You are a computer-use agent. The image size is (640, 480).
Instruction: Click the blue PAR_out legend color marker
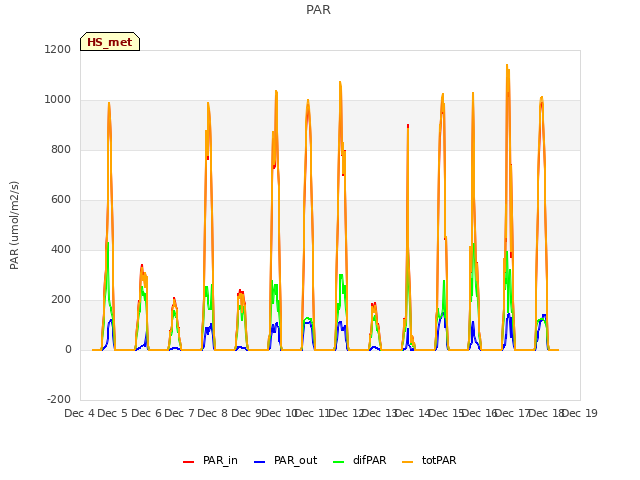click(x=260, y=462)
